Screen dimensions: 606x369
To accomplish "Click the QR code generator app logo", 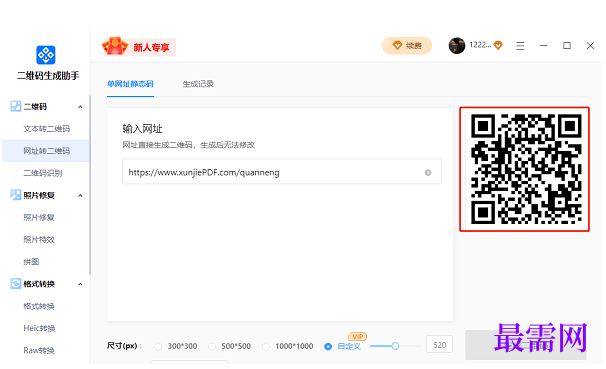I will (x=46, y=55).
